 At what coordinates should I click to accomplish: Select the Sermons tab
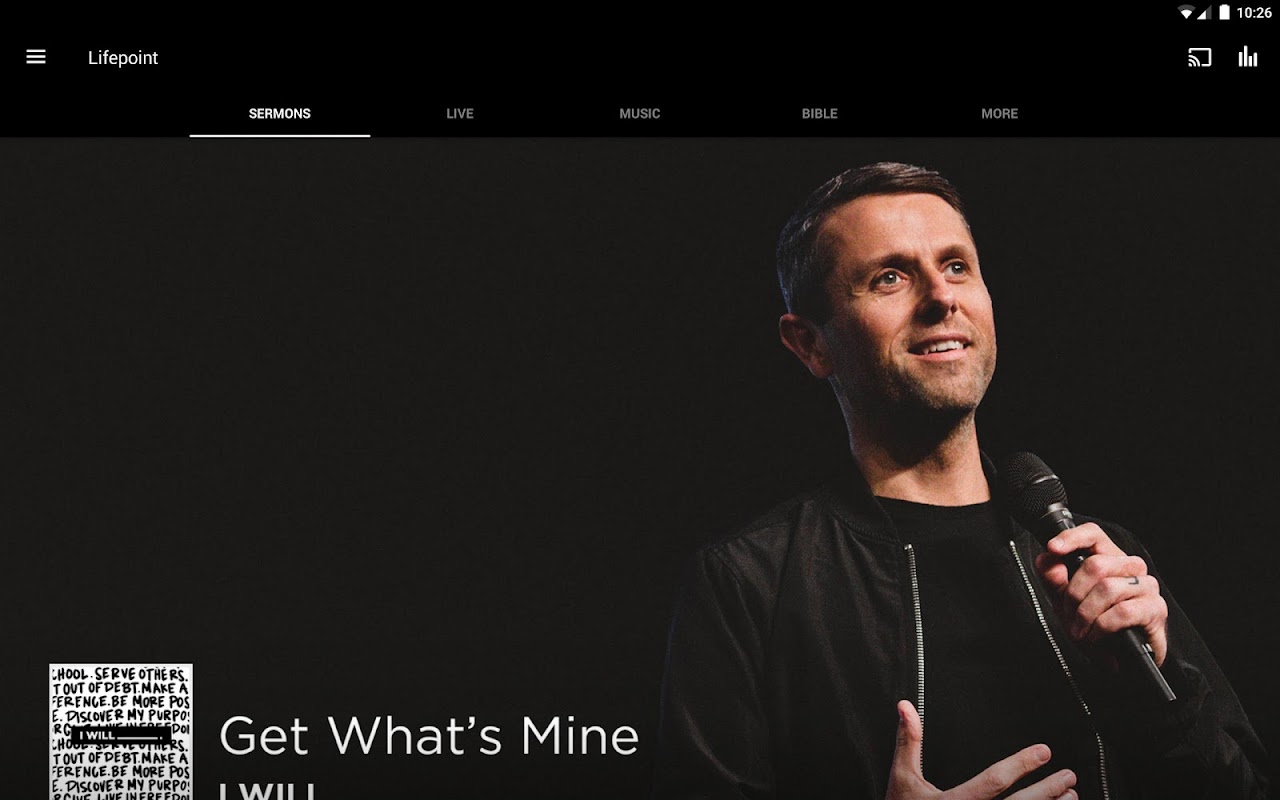280,114
